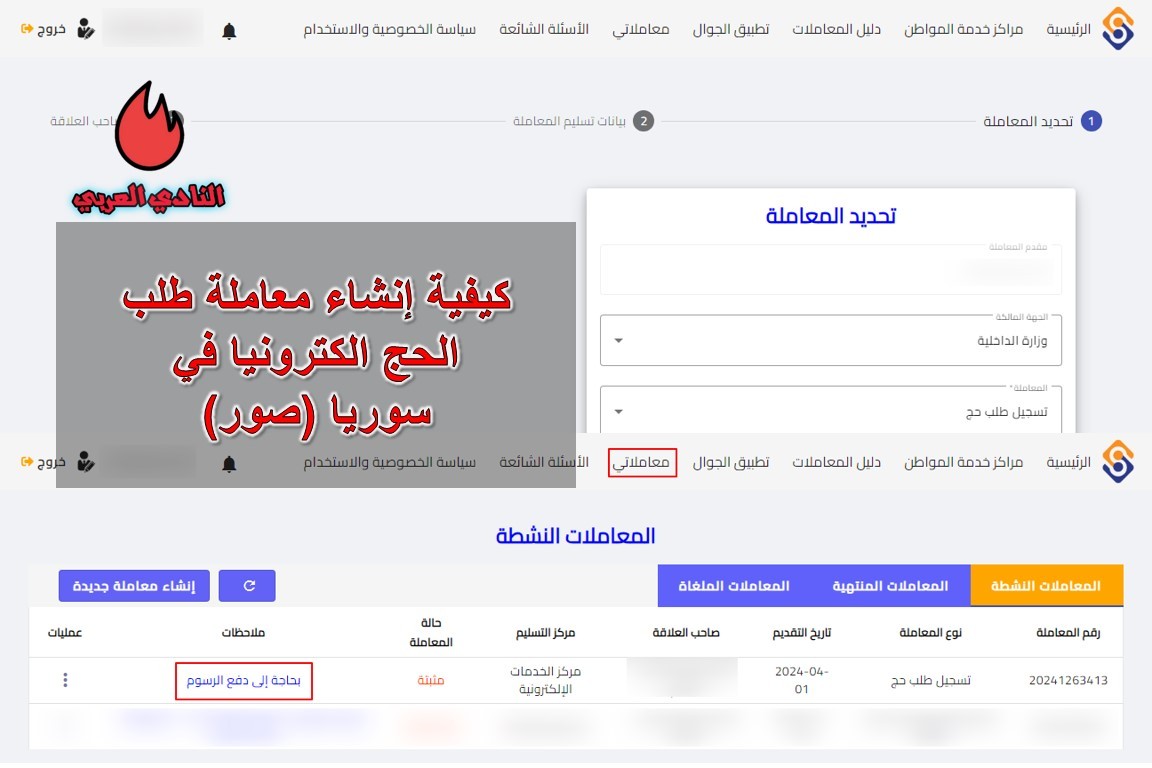1152x768 pixels.
Task: Open معاملاتي in the topmost navigation bar
Action: [641, 29]
